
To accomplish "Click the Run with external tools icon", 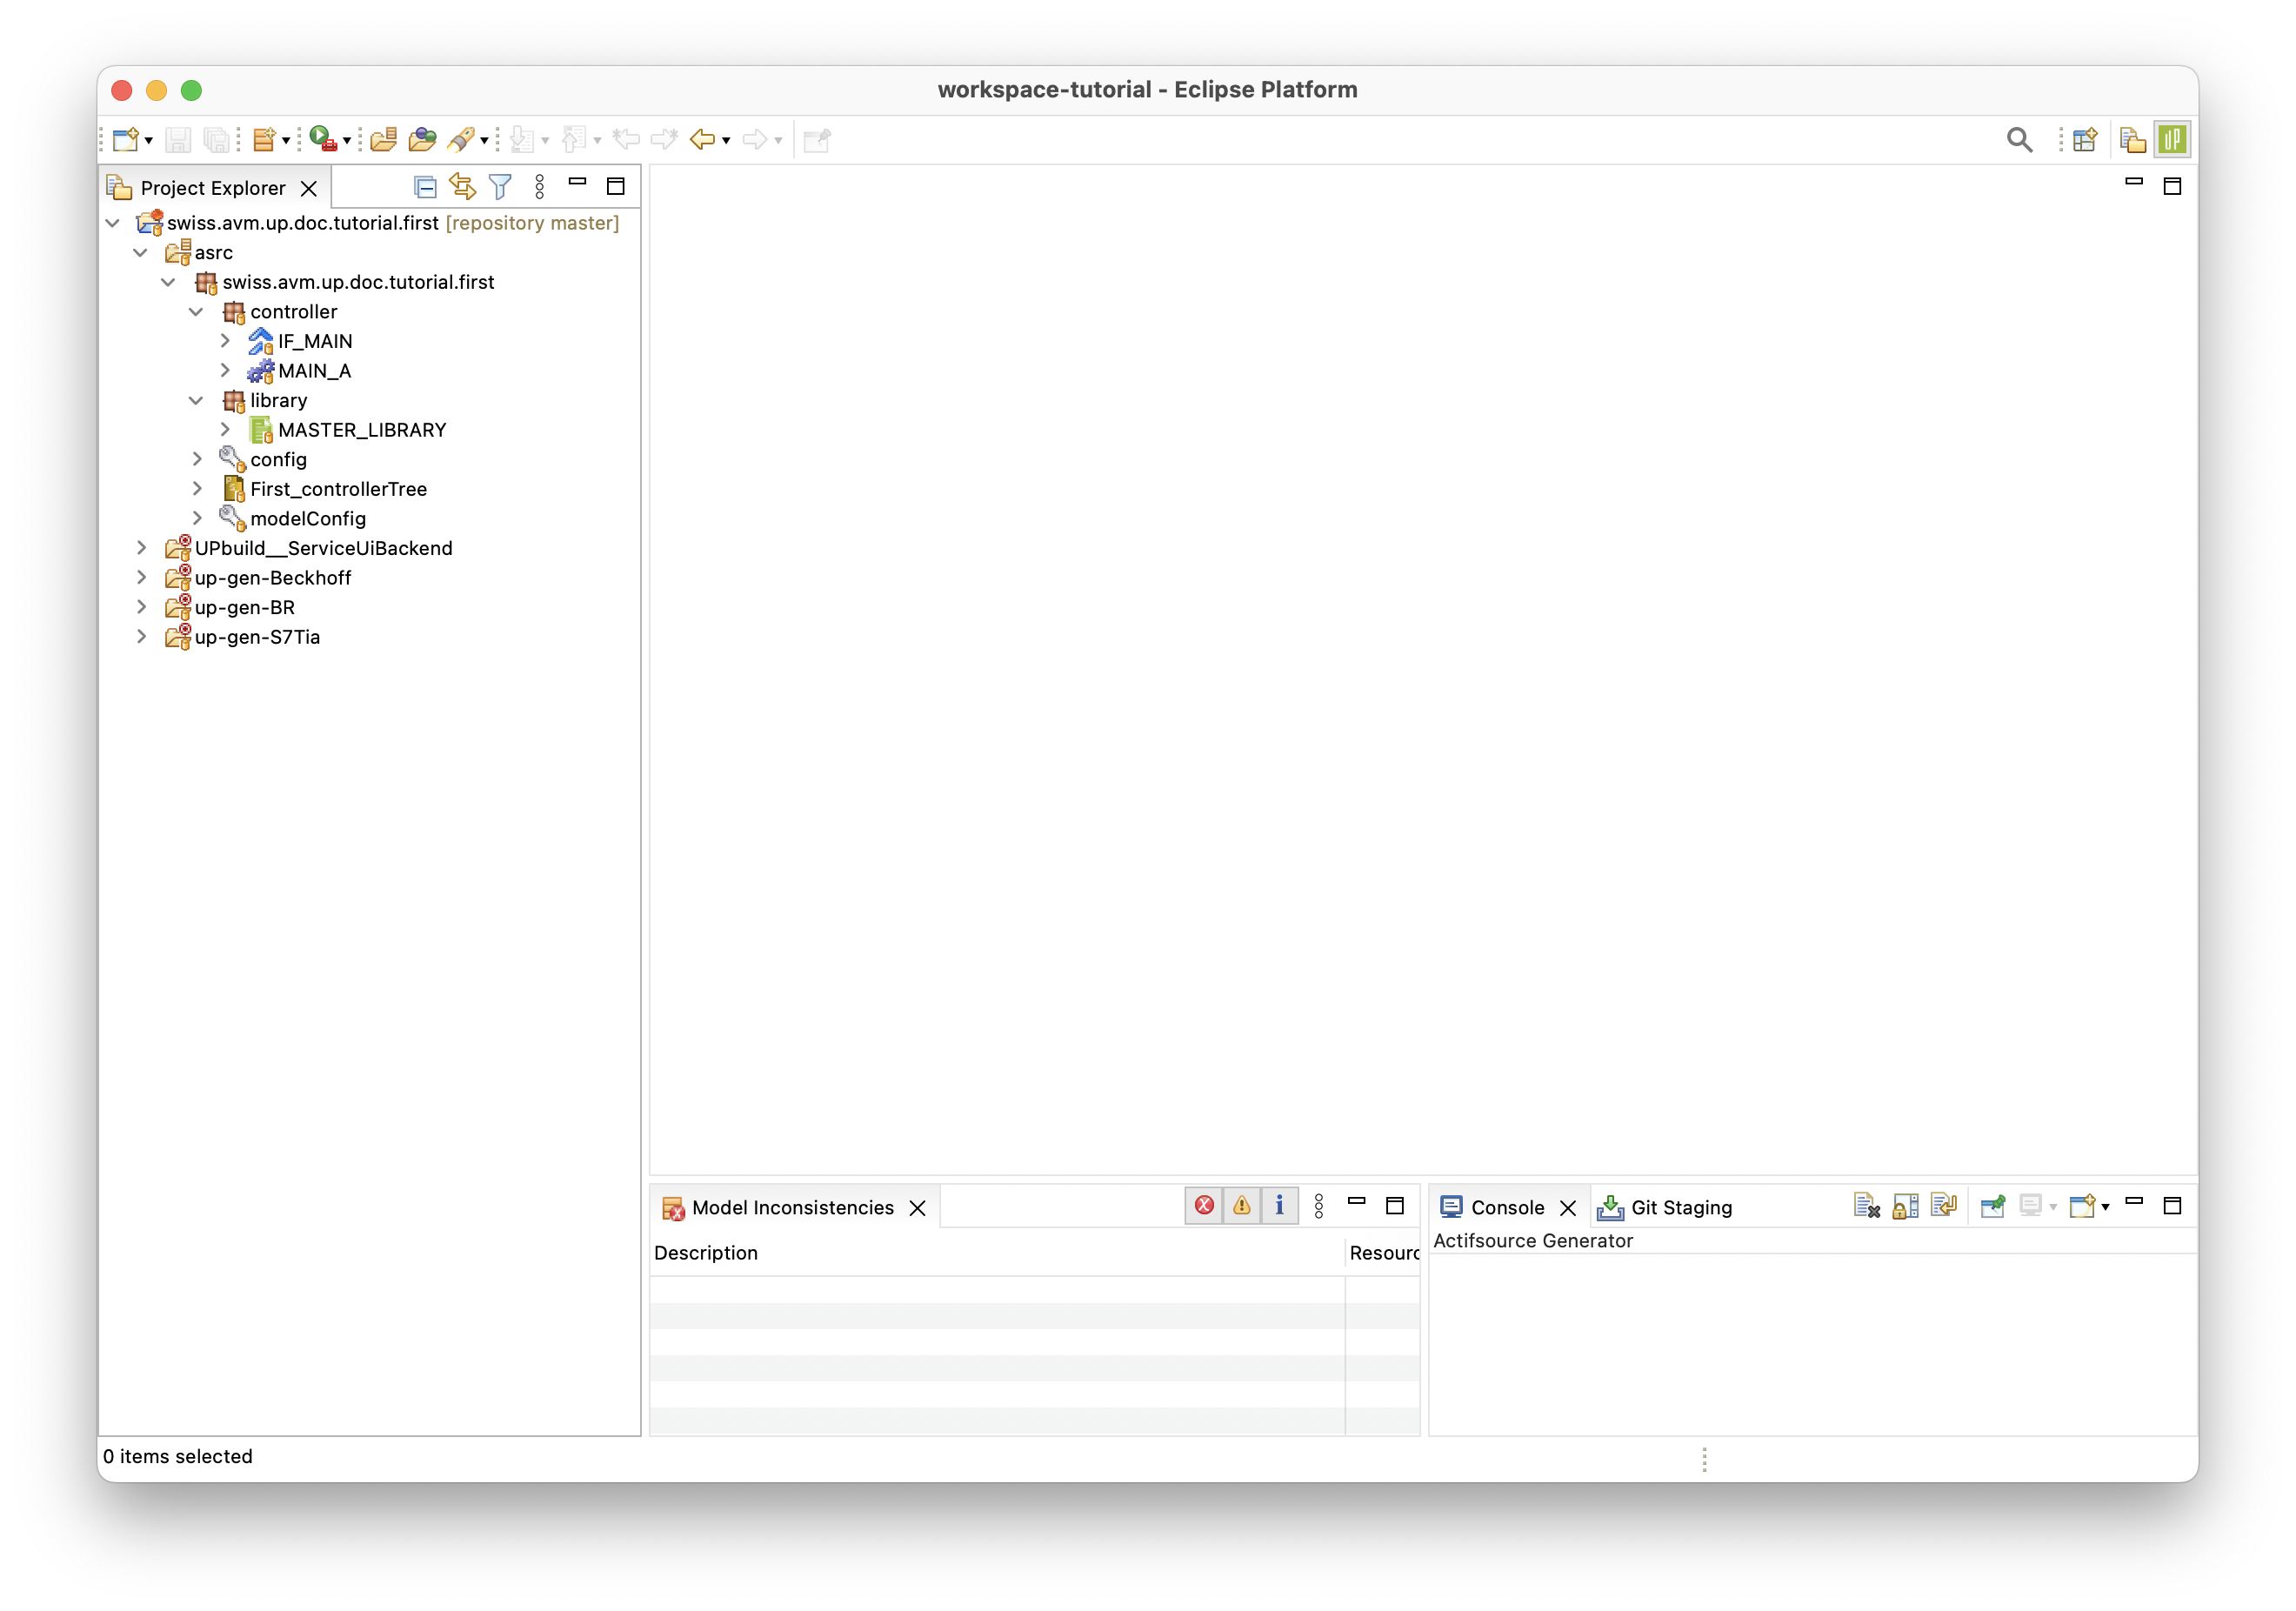I will pyautogui.click(x=322, y=139).
